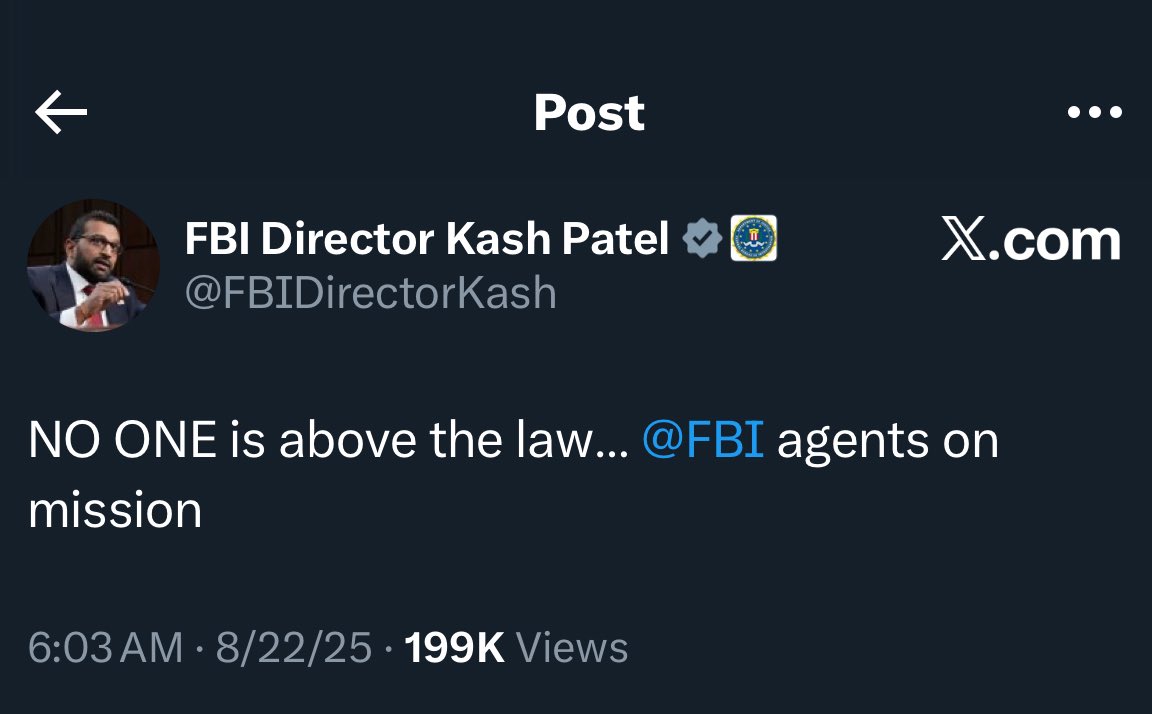Click the FBI seal affiliation badge
1152x714 pixels.
754,239
